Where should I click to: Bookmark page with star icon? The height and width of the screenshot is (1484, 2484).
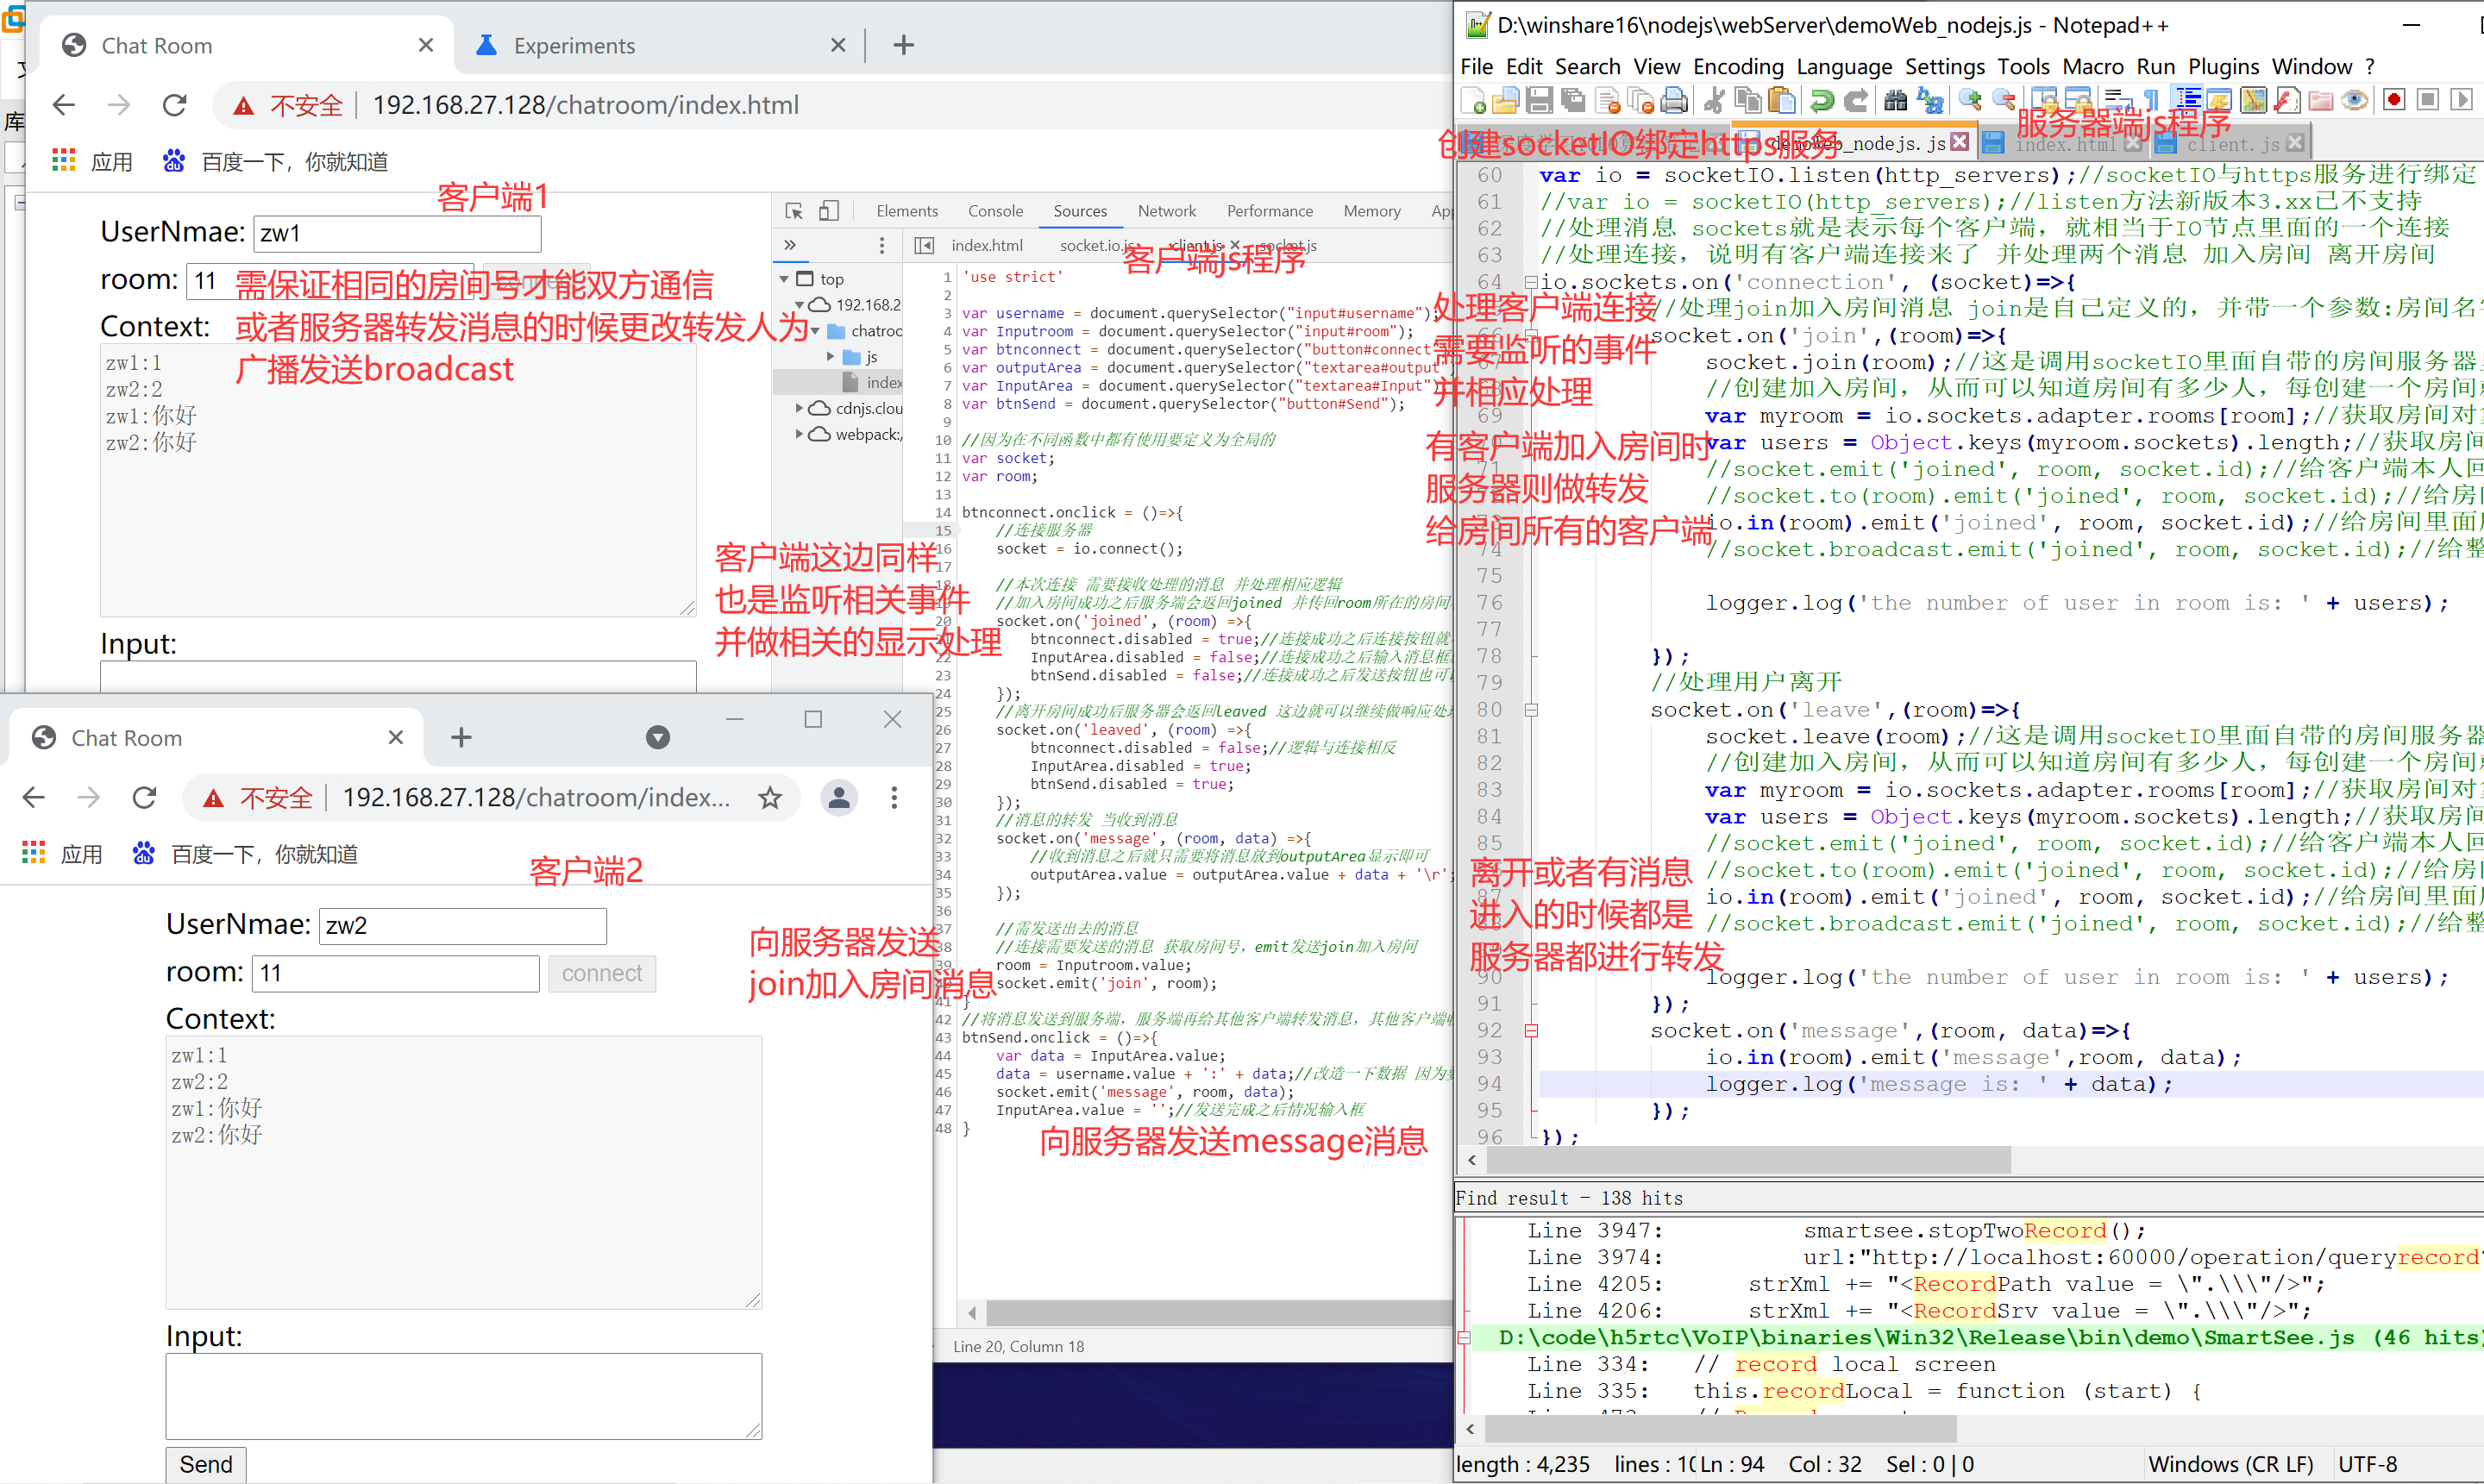click(769, 798)
